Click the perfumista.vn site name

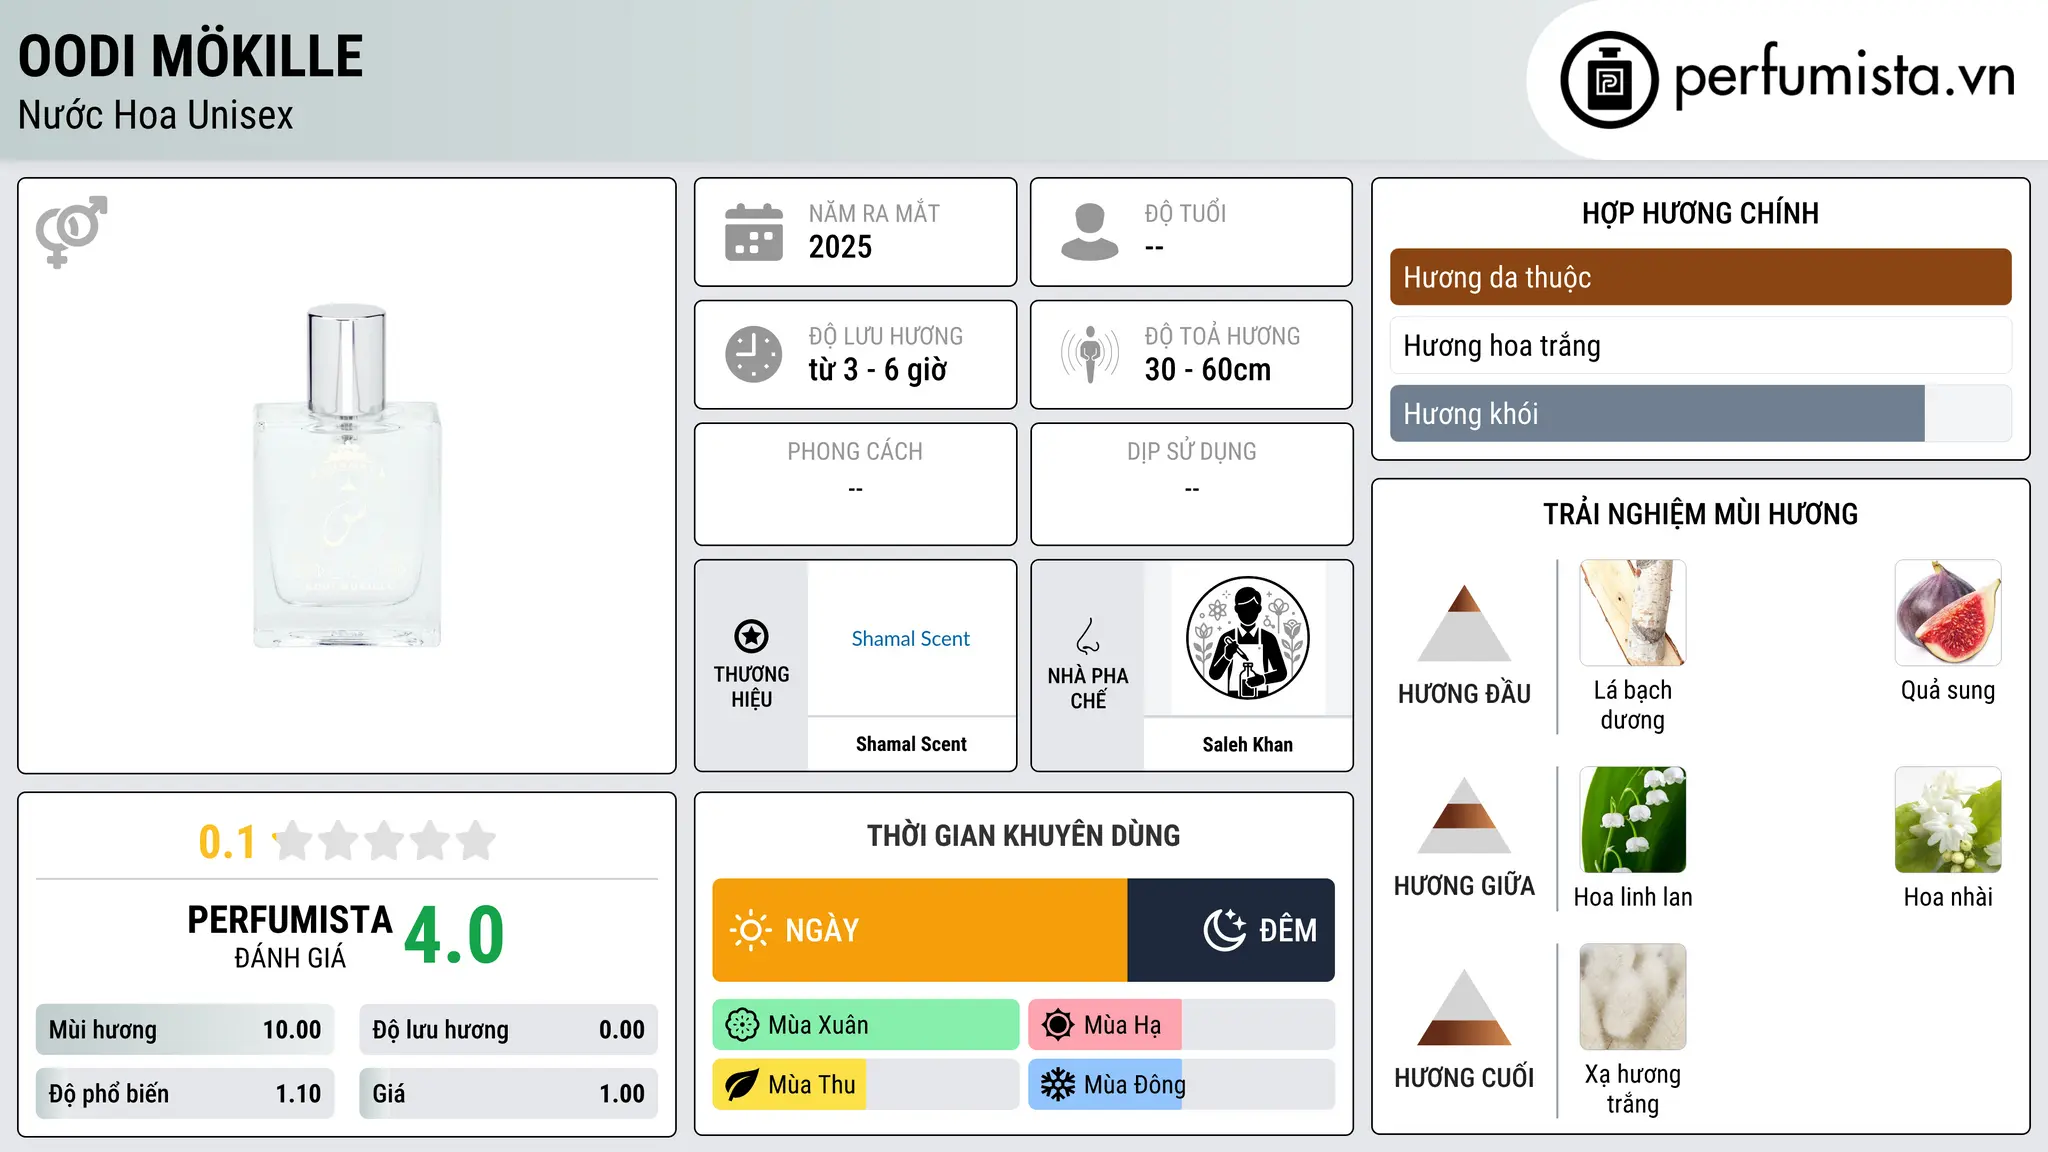[1844, 76]
